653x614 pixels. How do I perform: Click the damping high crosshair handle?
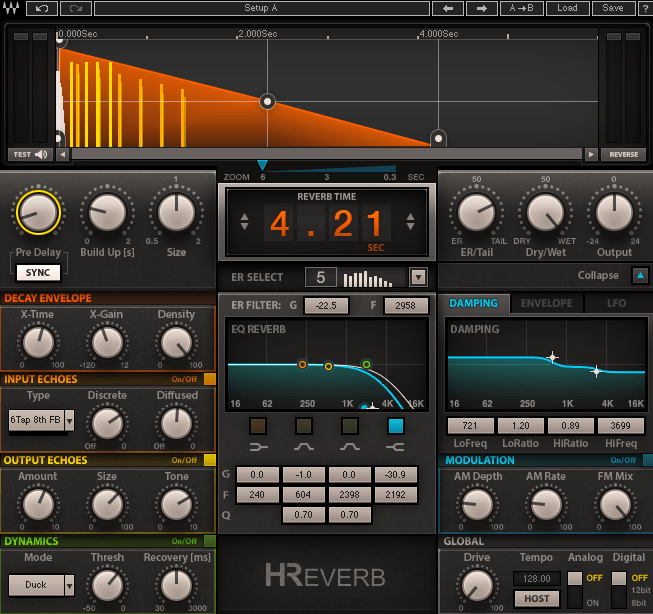click(x=596, y=371)
